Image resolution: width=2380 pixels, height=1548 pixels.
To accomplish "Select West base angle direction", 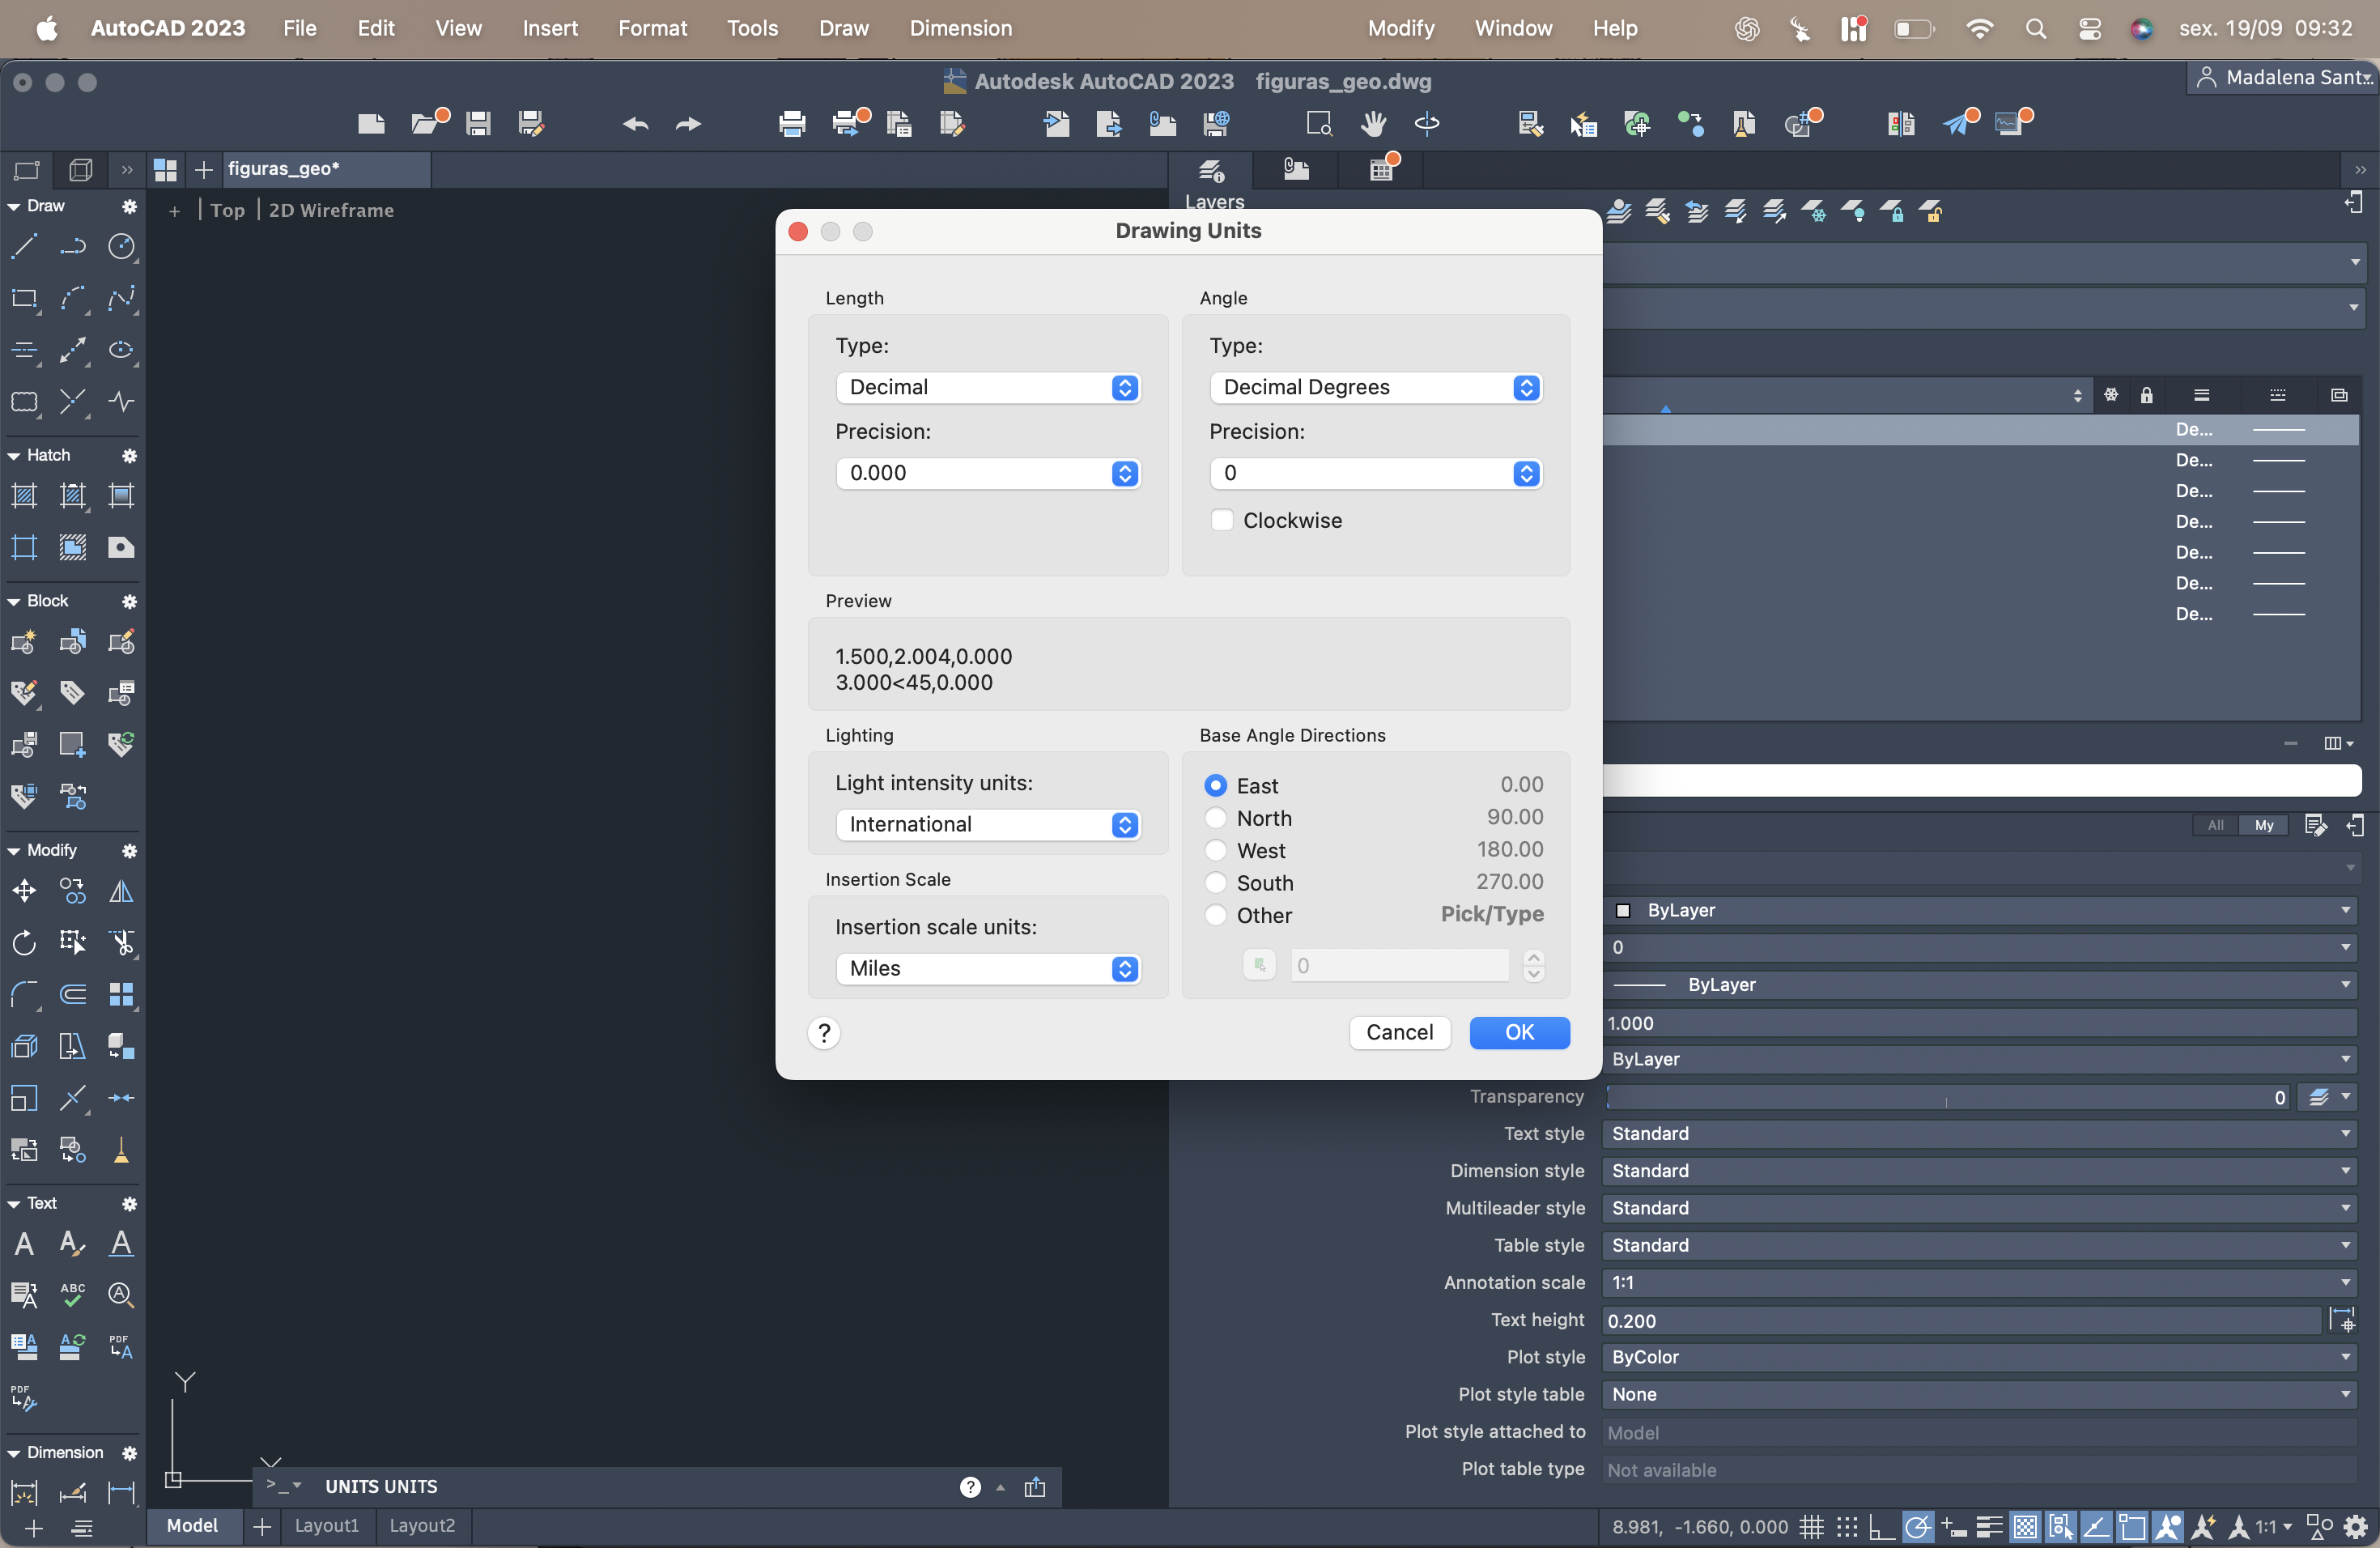I will pyautogui.click(x=1216, y=850).
